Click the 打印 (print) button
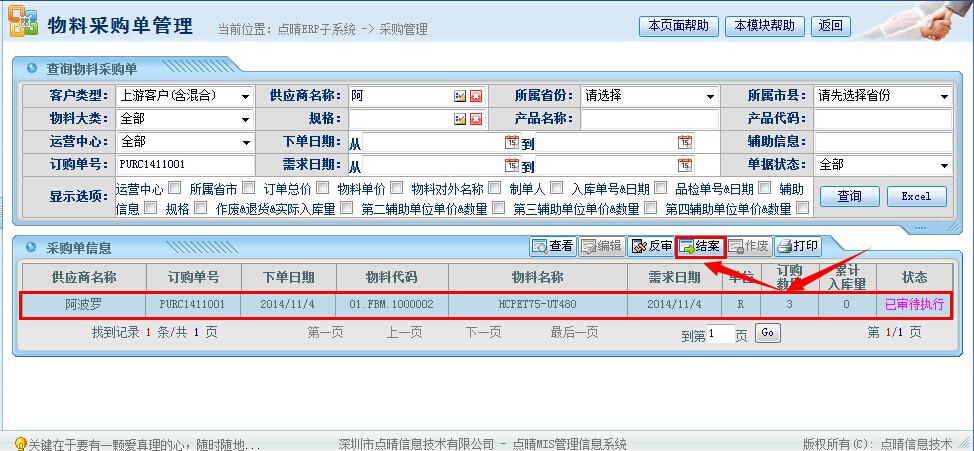 [x=797, y=246]
